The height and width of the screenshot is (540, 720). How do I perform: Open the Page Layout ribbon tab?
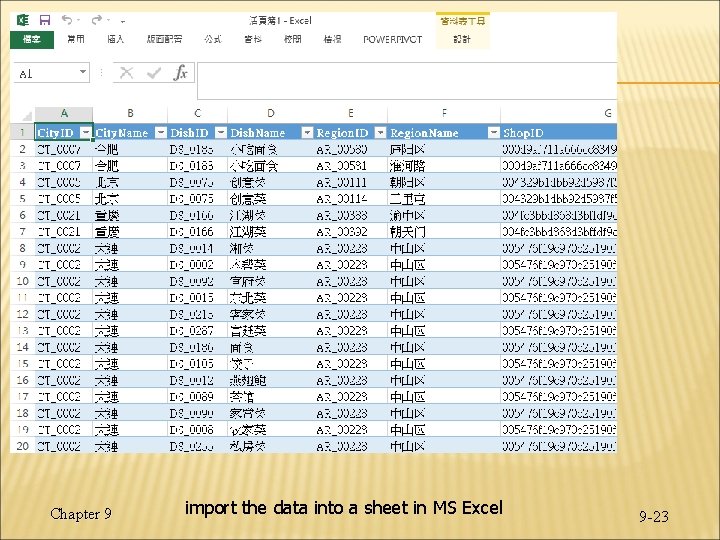coord(164,39)
